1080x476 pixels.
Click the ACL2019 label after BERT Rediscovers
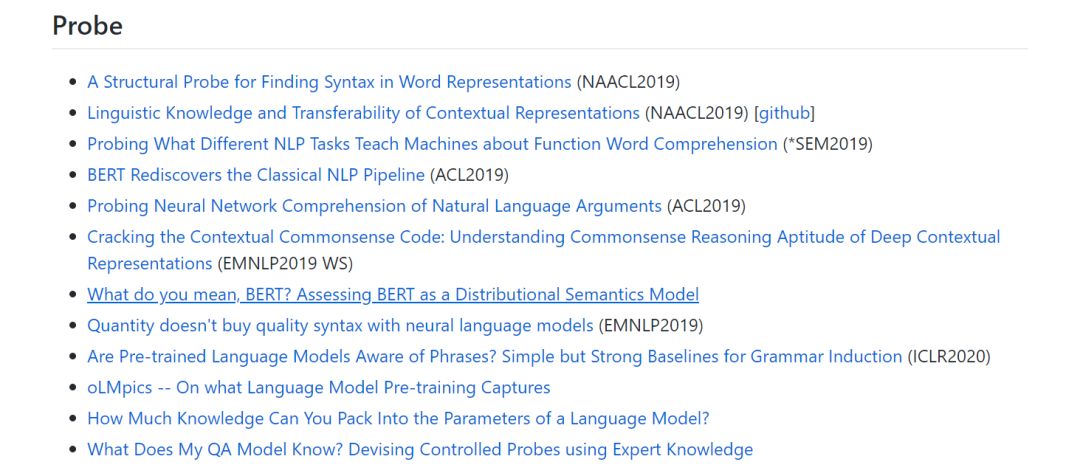pyautogui.click(x=469, y=175)
